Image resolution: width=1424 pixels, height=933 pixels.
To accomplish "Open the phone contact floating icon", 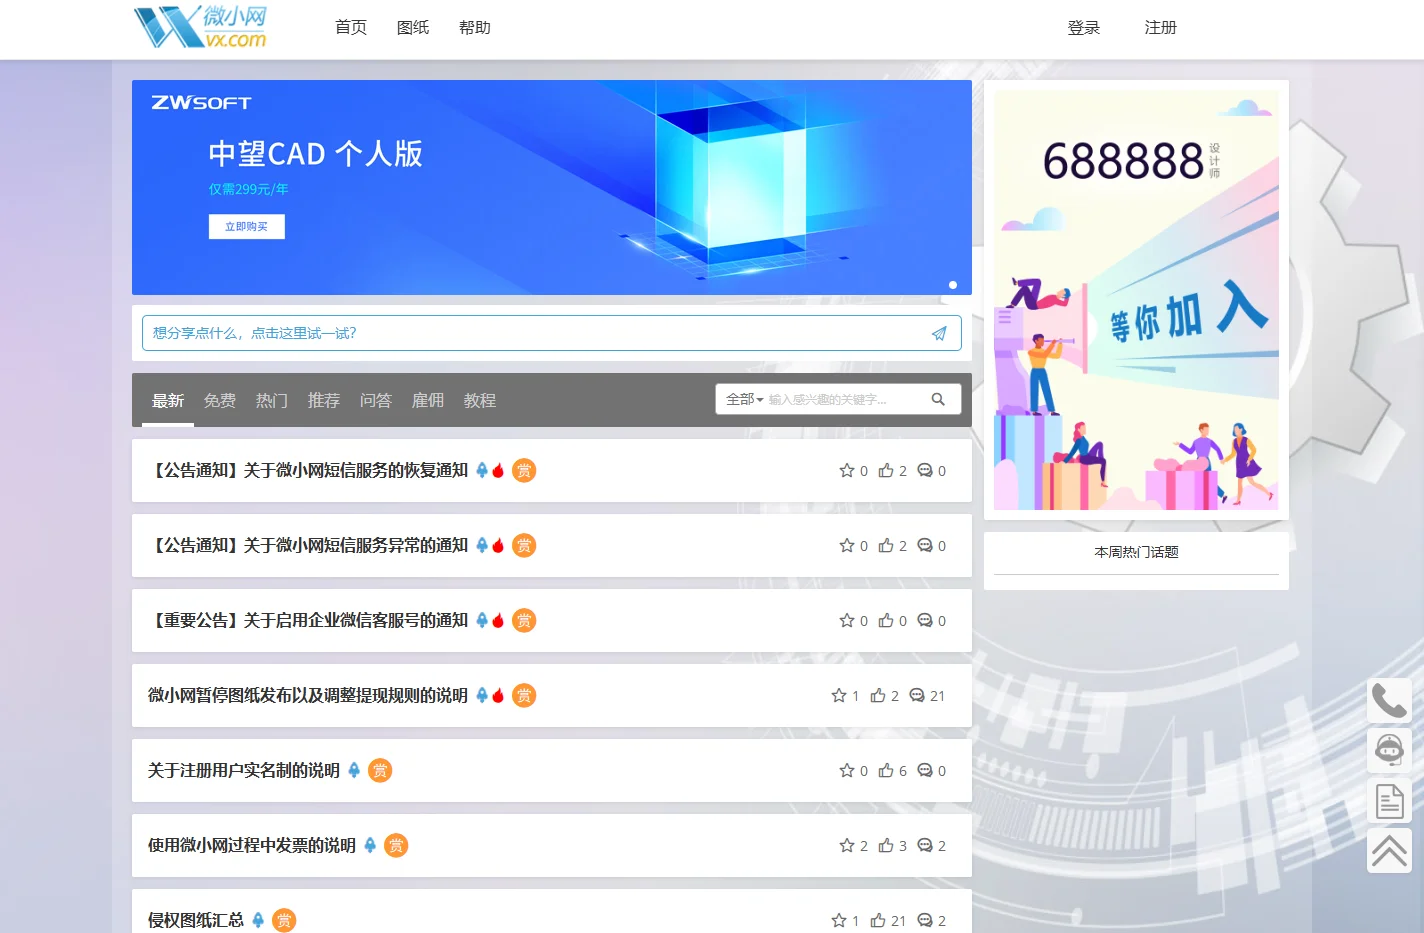I will pos(1389,701).
